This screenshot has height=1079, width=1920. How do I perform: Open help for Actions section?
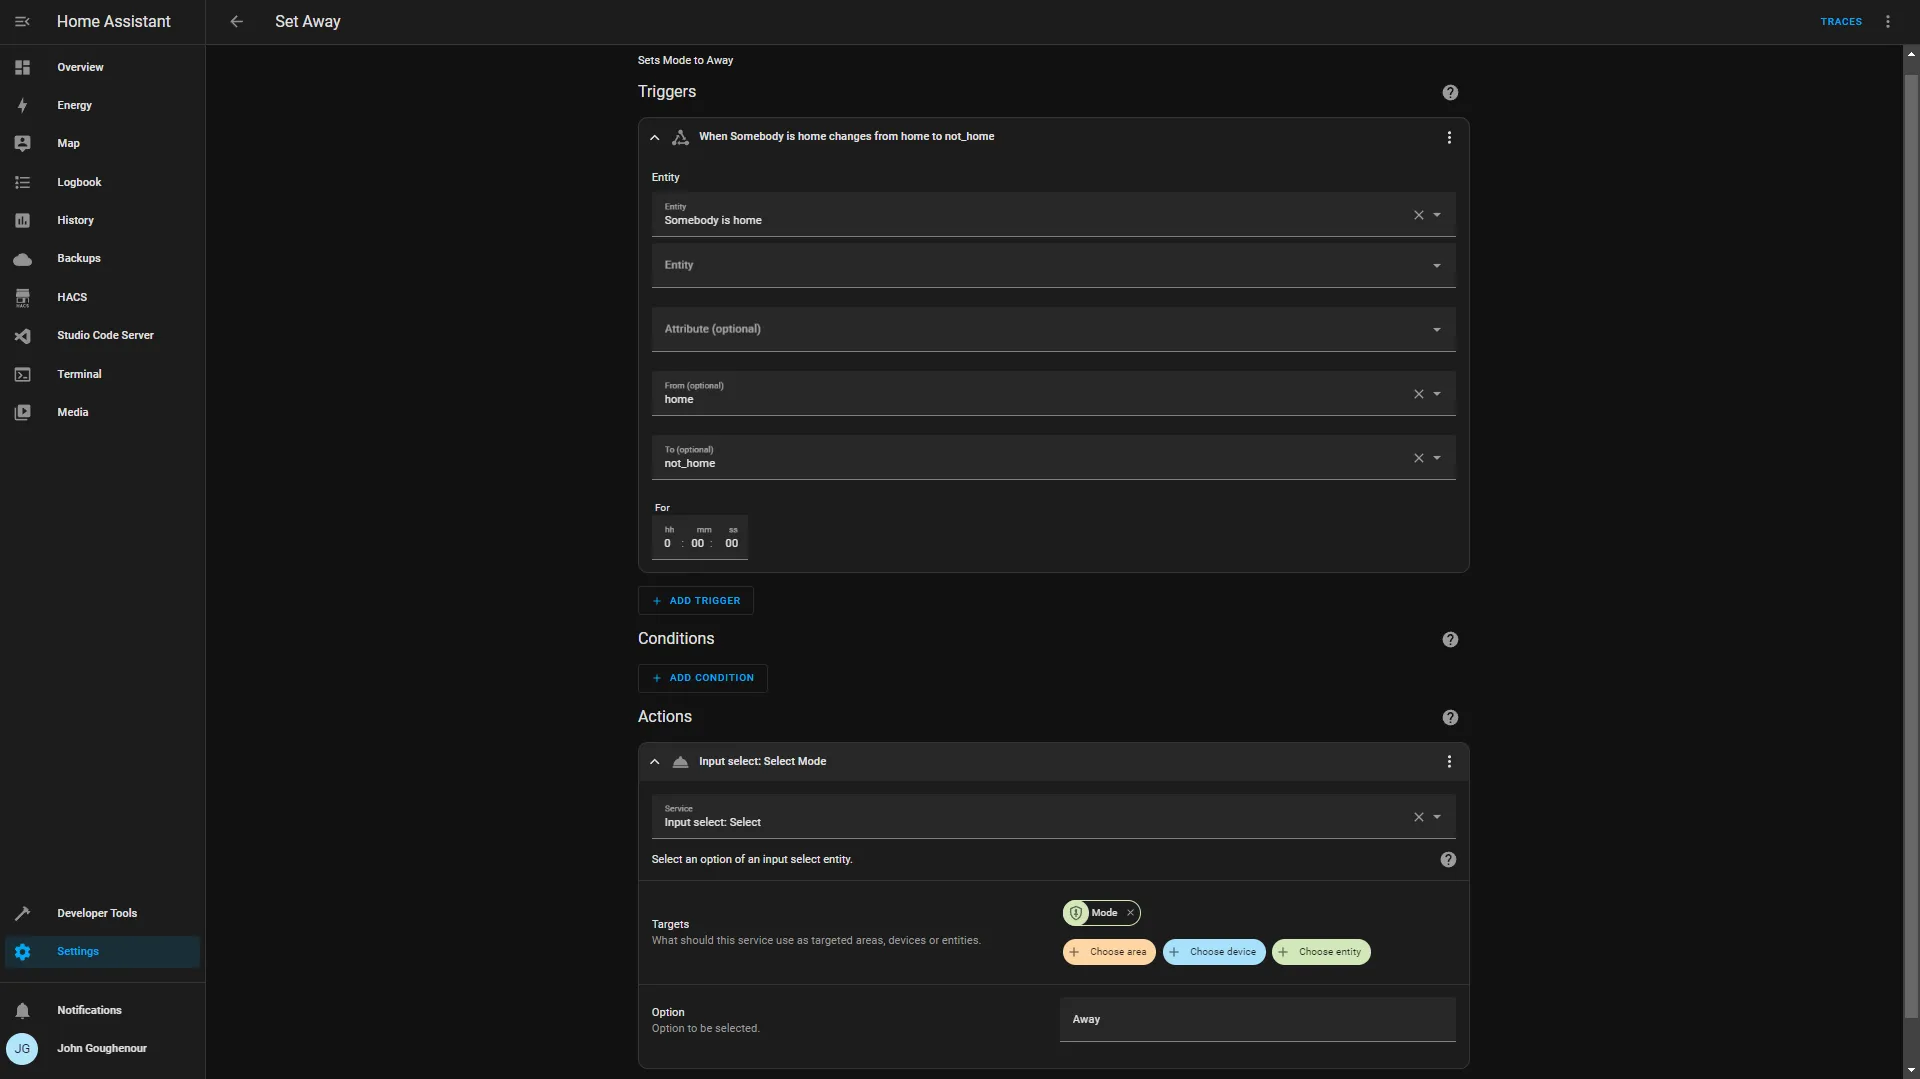(x=1450, y=717)
